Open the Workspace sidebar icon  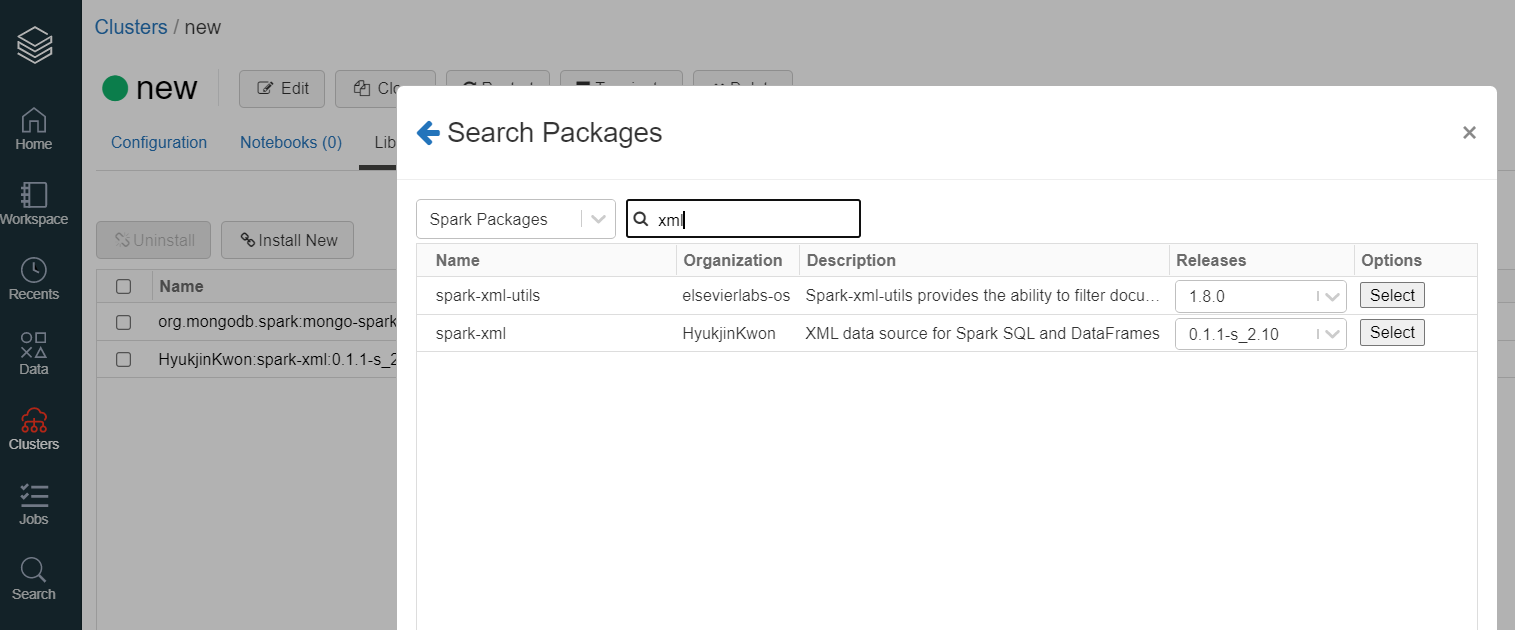[x=33, y=203]
